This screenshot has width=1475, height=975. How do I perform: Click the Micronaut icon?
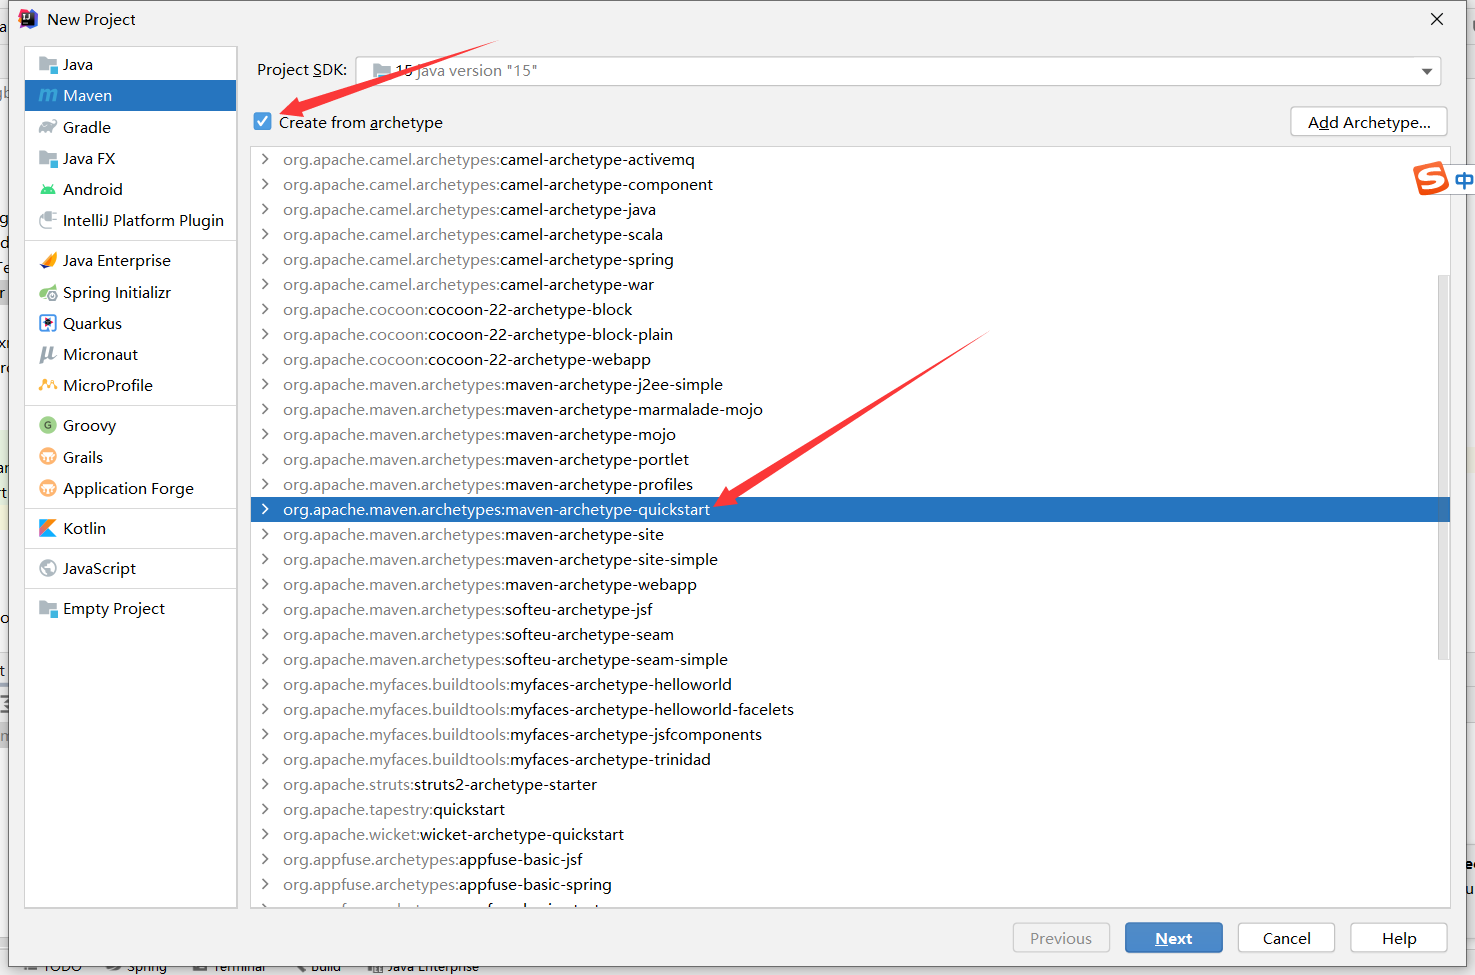coord(48,354)
